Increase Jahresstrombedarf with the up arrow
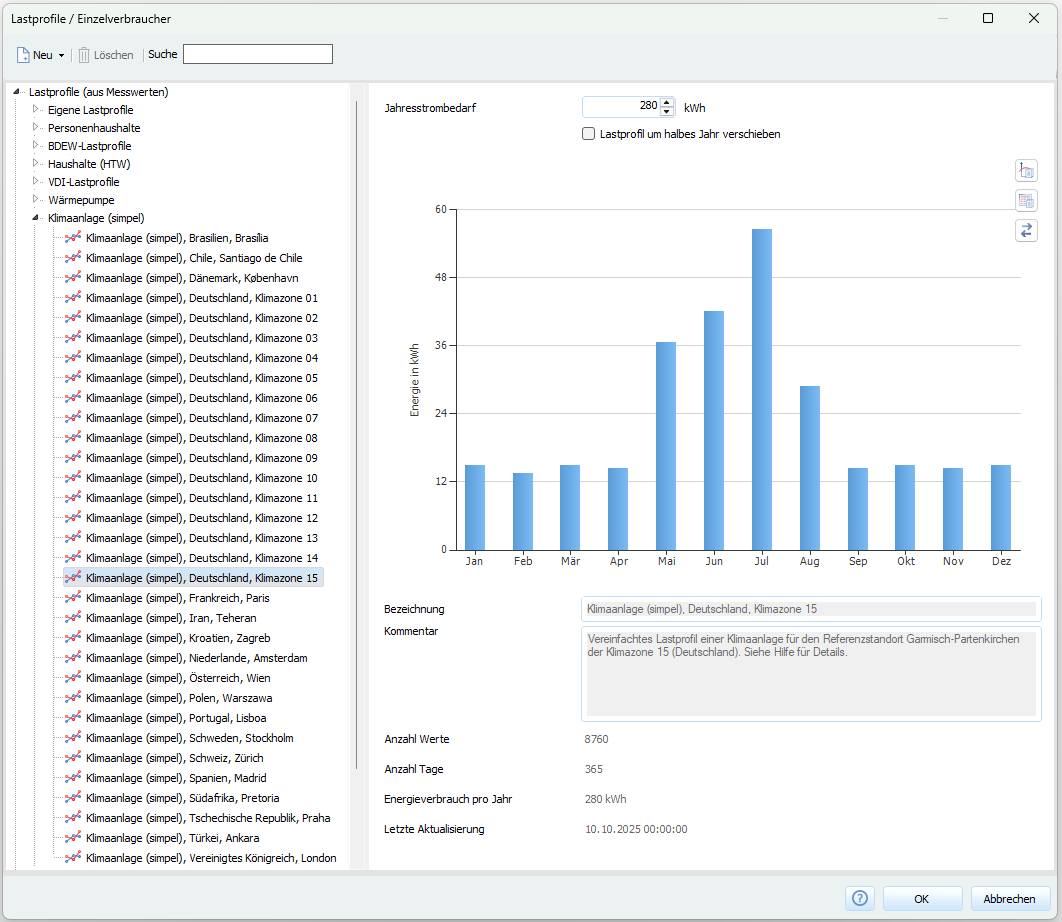The image size is (1062, 922). click(x=667, y=102)
